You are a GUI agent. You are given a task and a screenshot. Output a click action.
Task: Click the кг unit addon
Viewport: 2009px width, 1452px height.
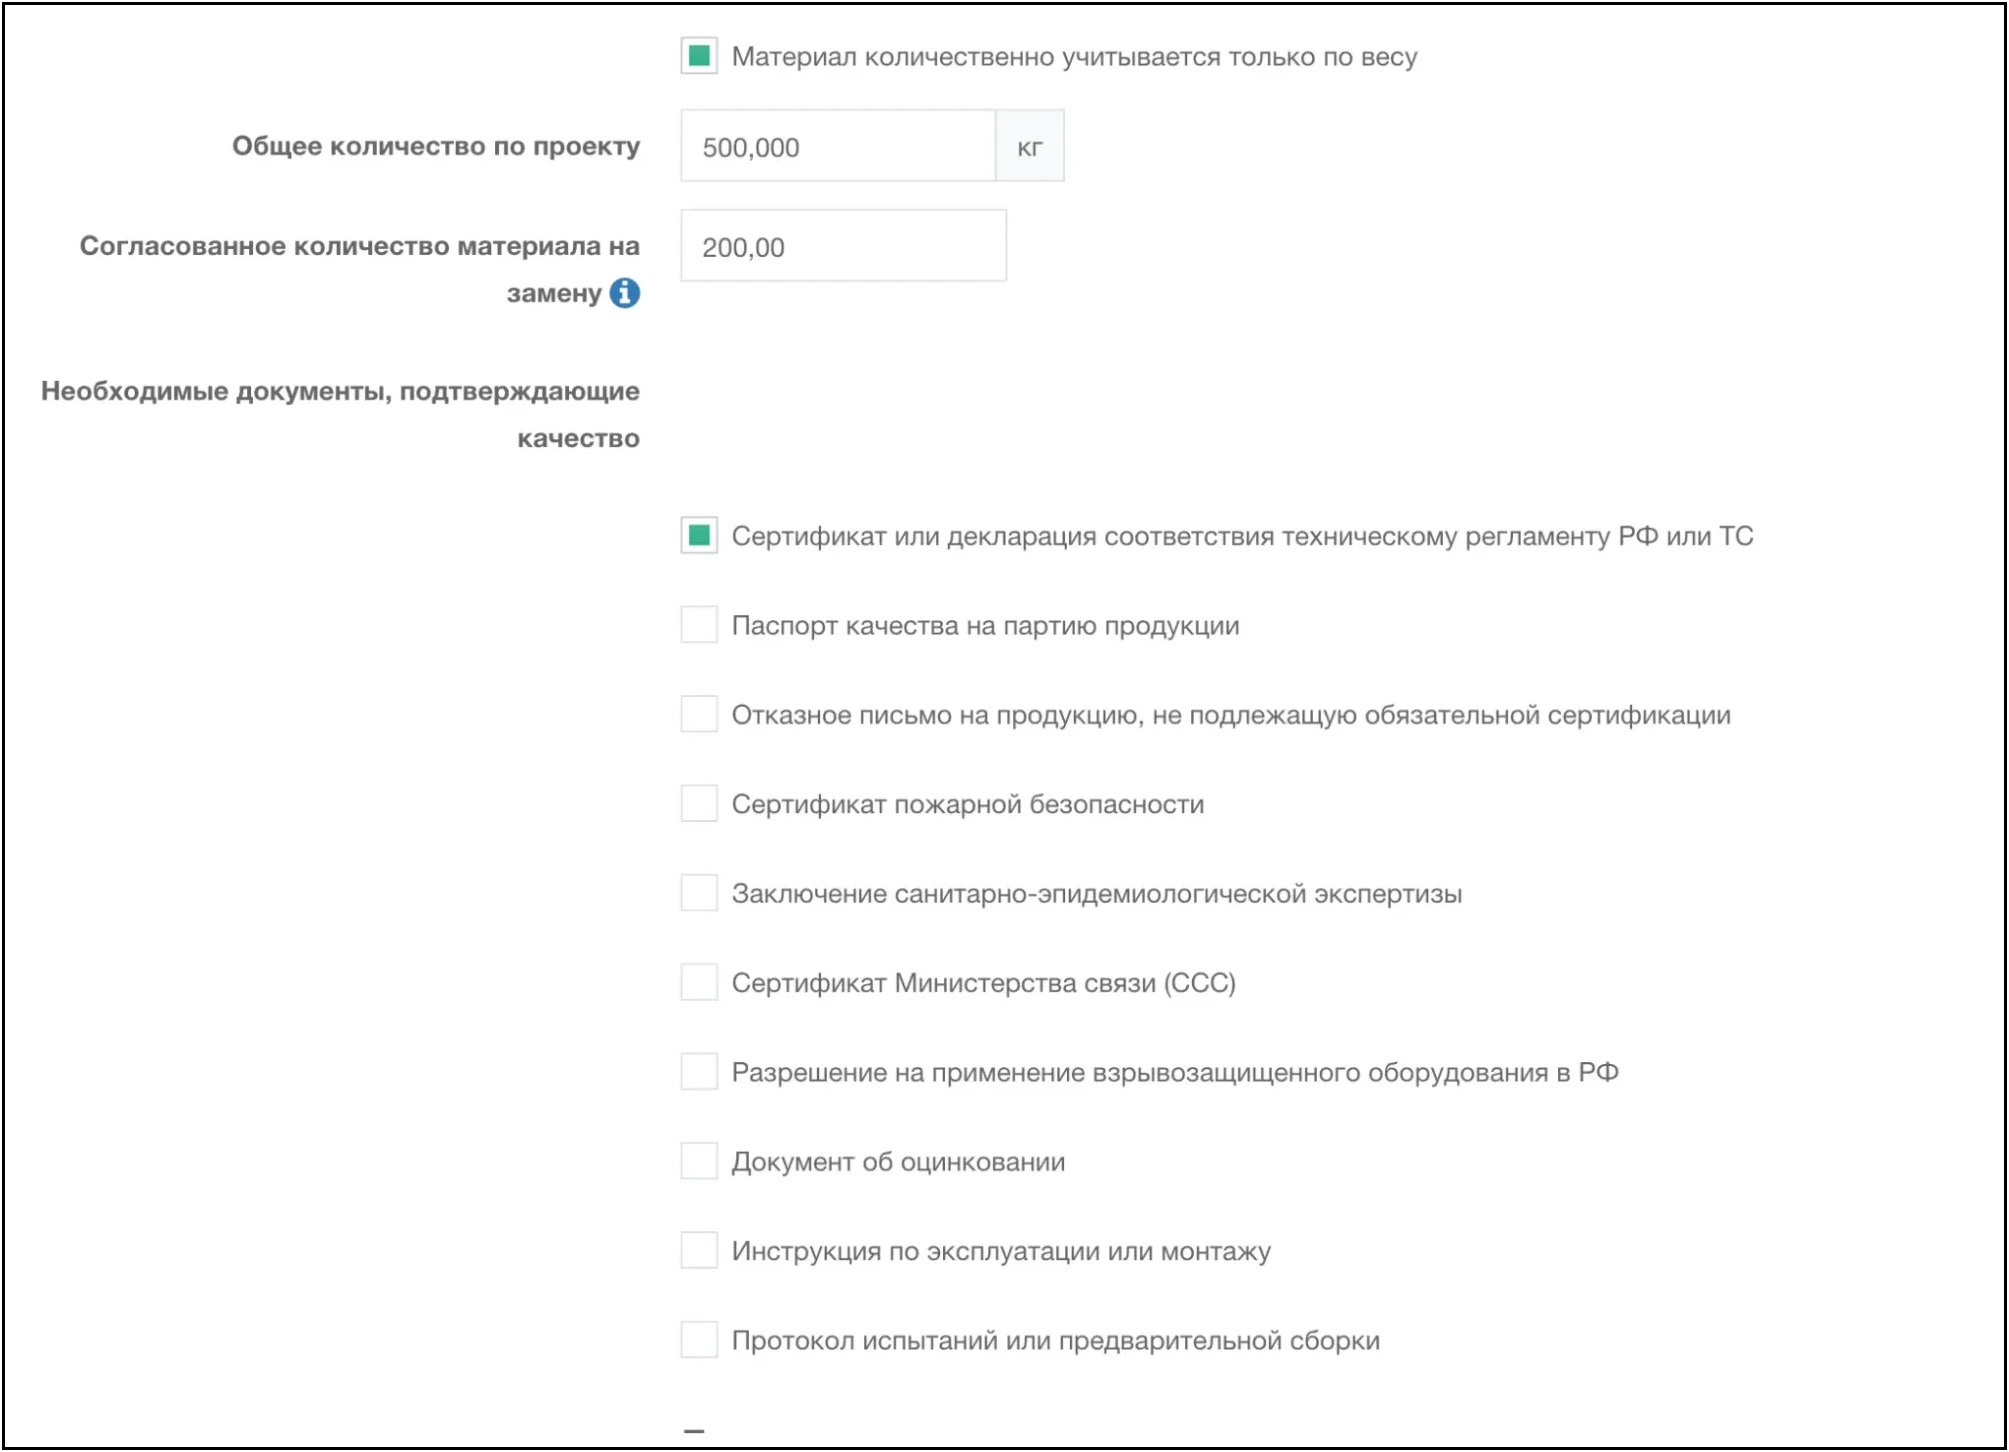tap(1029, 147)
